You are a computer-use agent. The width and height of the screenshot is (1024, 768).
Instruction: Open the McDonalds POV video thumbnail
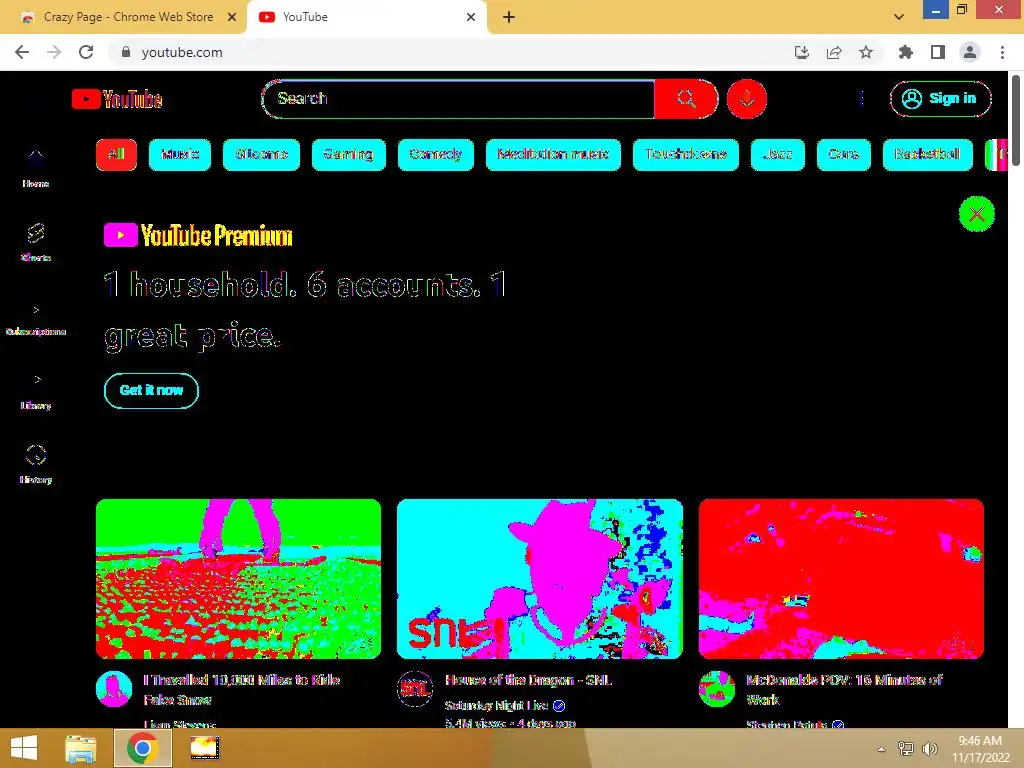841,579
